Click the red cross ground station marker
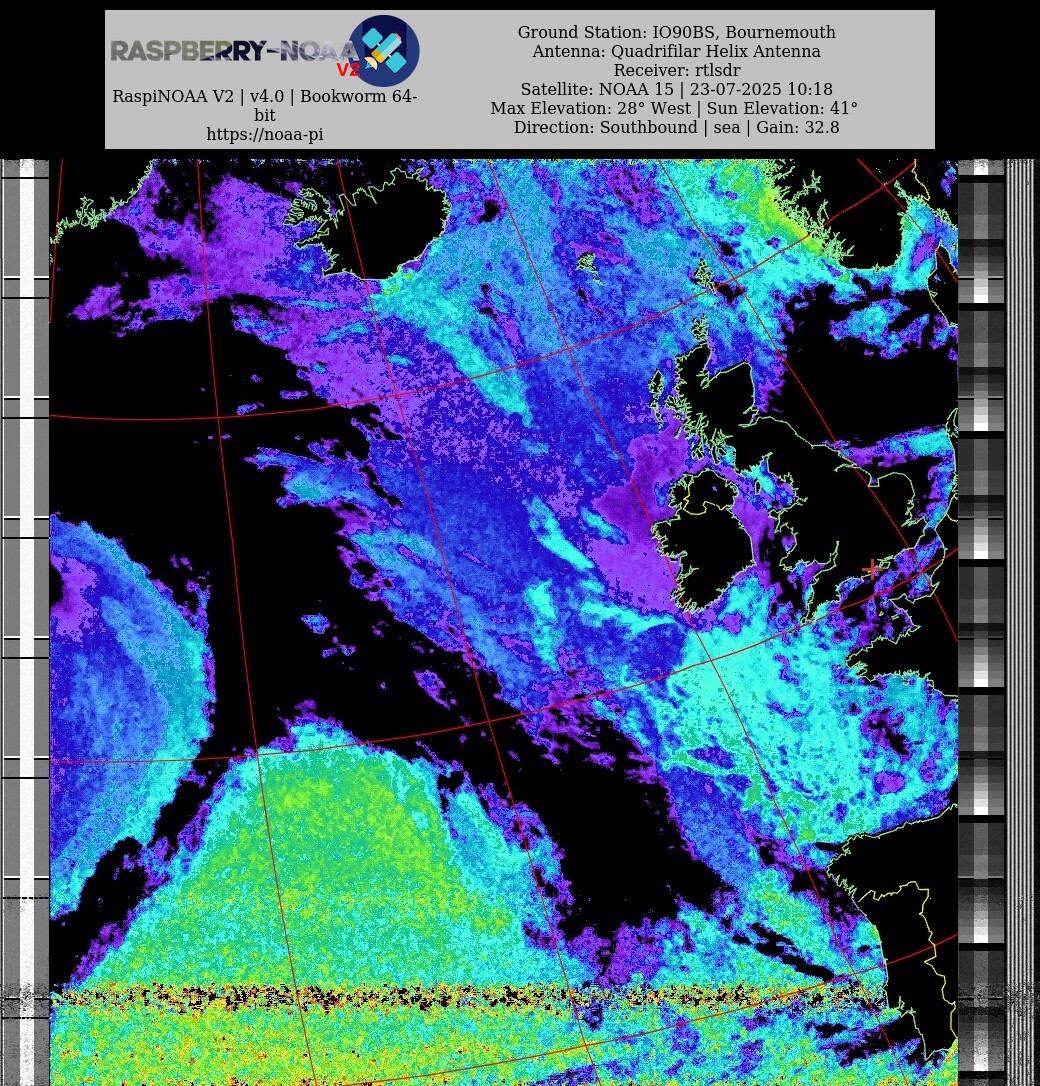Viewport: 1040px width, 1086px height. (x=872, y=569)
